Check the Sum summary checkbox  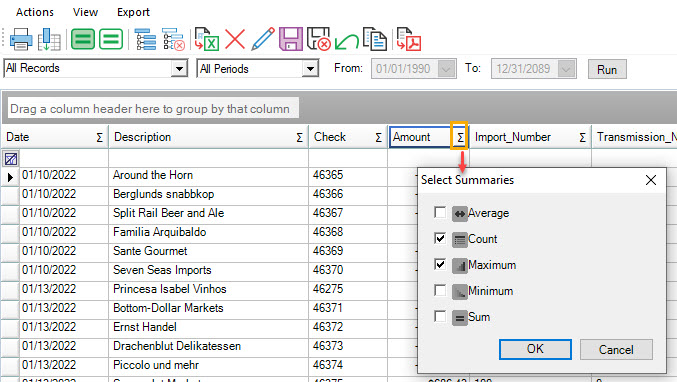[x=440, y=316]
